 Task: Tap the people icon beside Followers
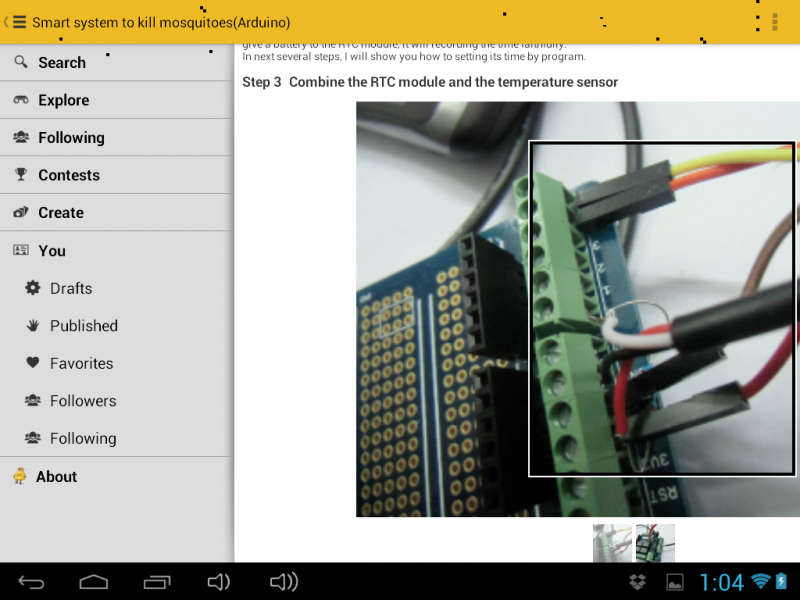(x=33, y=401)
